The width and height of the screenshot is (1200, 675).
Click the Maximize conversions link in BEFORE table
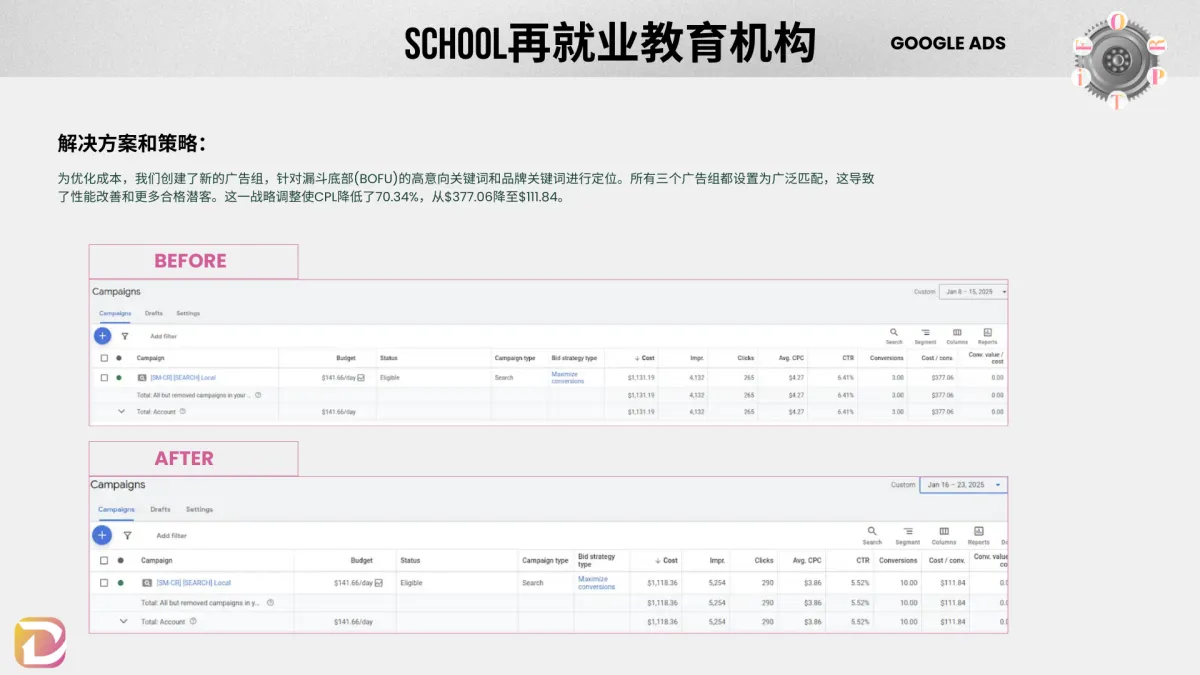[567, 378]
